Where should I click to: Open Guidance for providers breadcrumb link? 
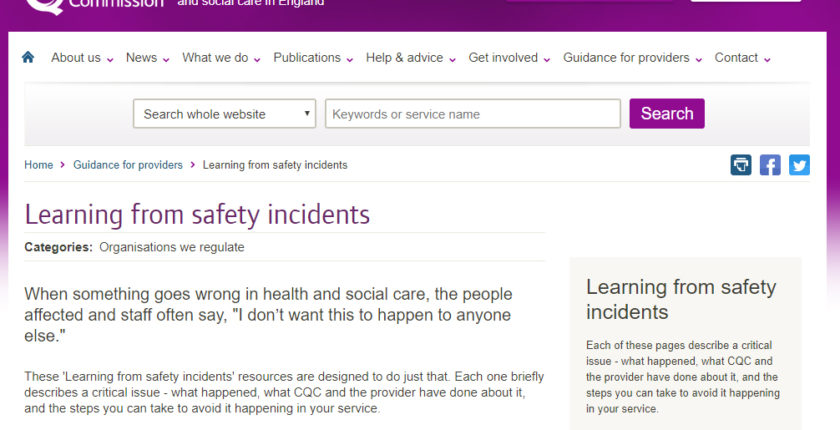128,165
